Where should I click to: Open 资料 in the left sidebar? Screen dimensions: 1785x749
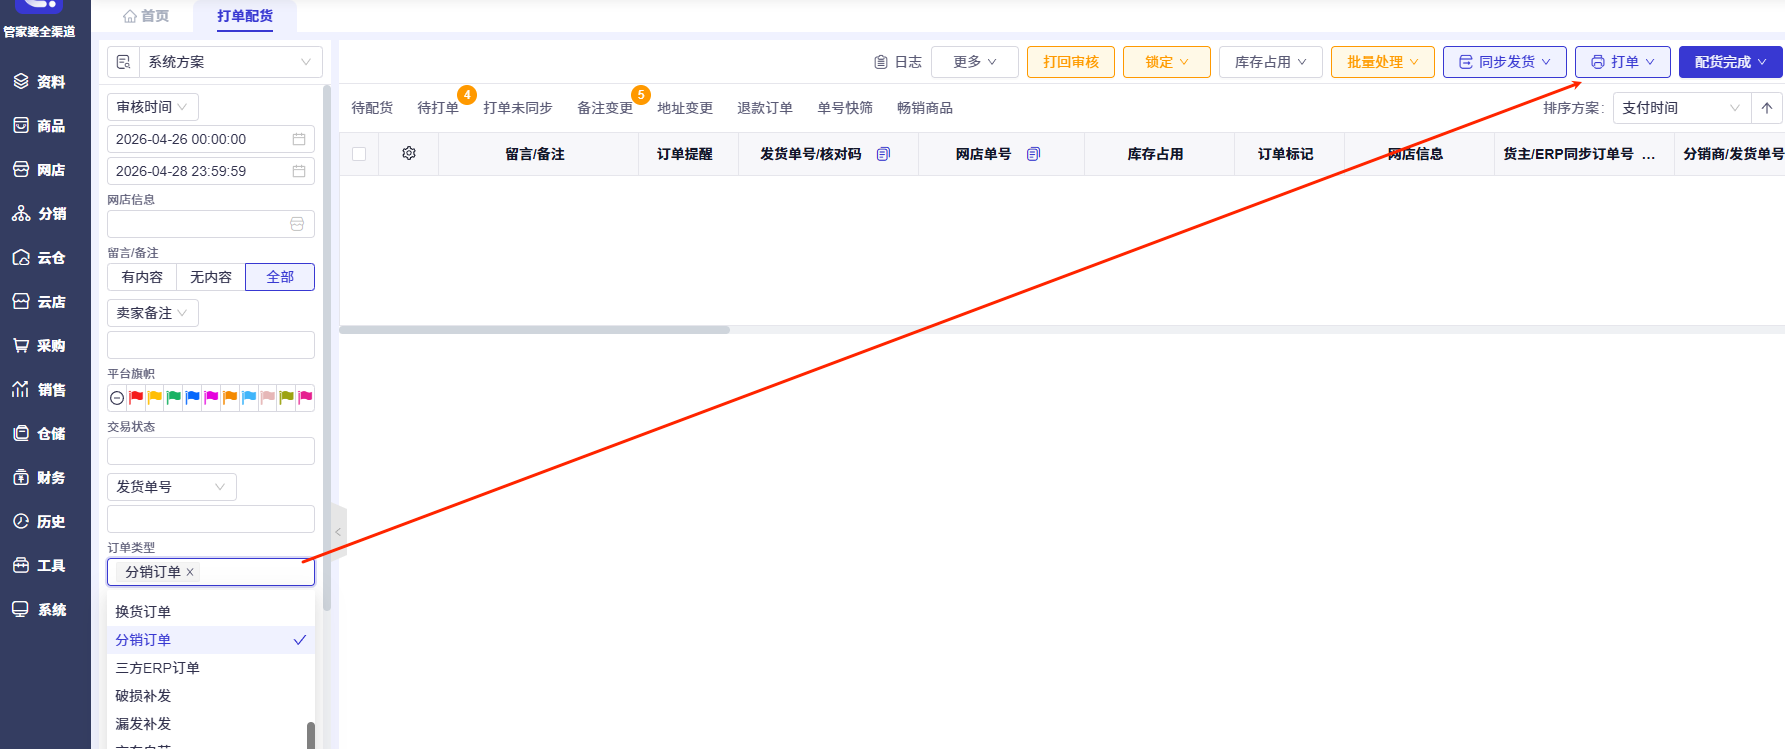[x=40, y=82]
